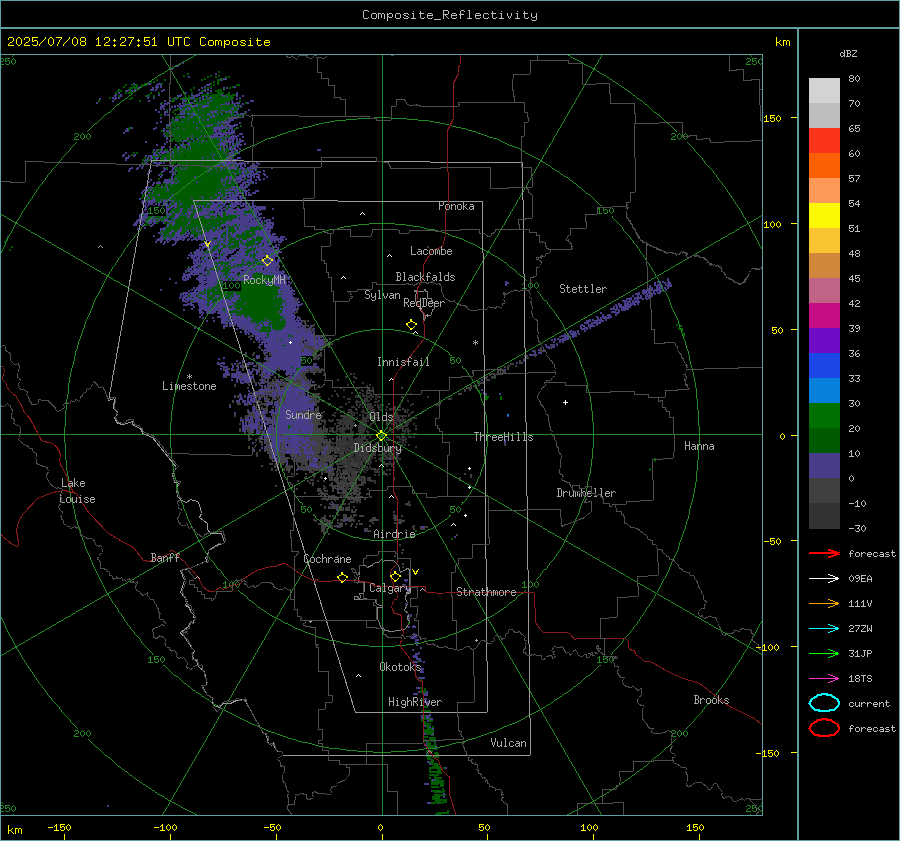Click the Olds city label

coord(382,417)
